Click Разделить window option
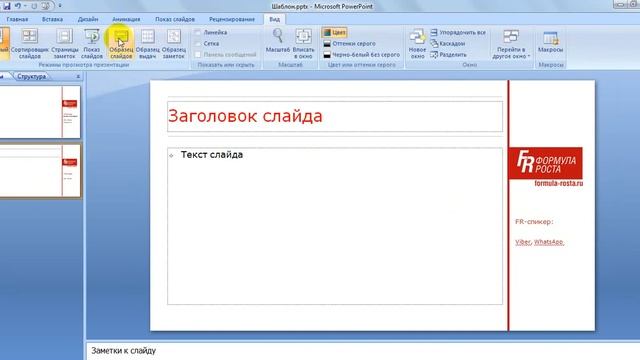 point(449,54)
